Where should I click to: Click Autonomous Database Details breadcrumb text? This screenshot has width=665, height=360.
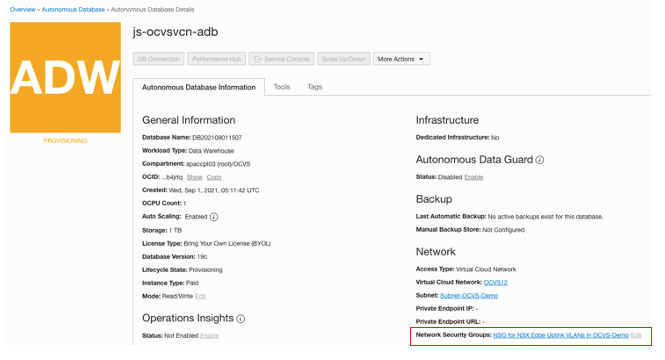[153, 9]
